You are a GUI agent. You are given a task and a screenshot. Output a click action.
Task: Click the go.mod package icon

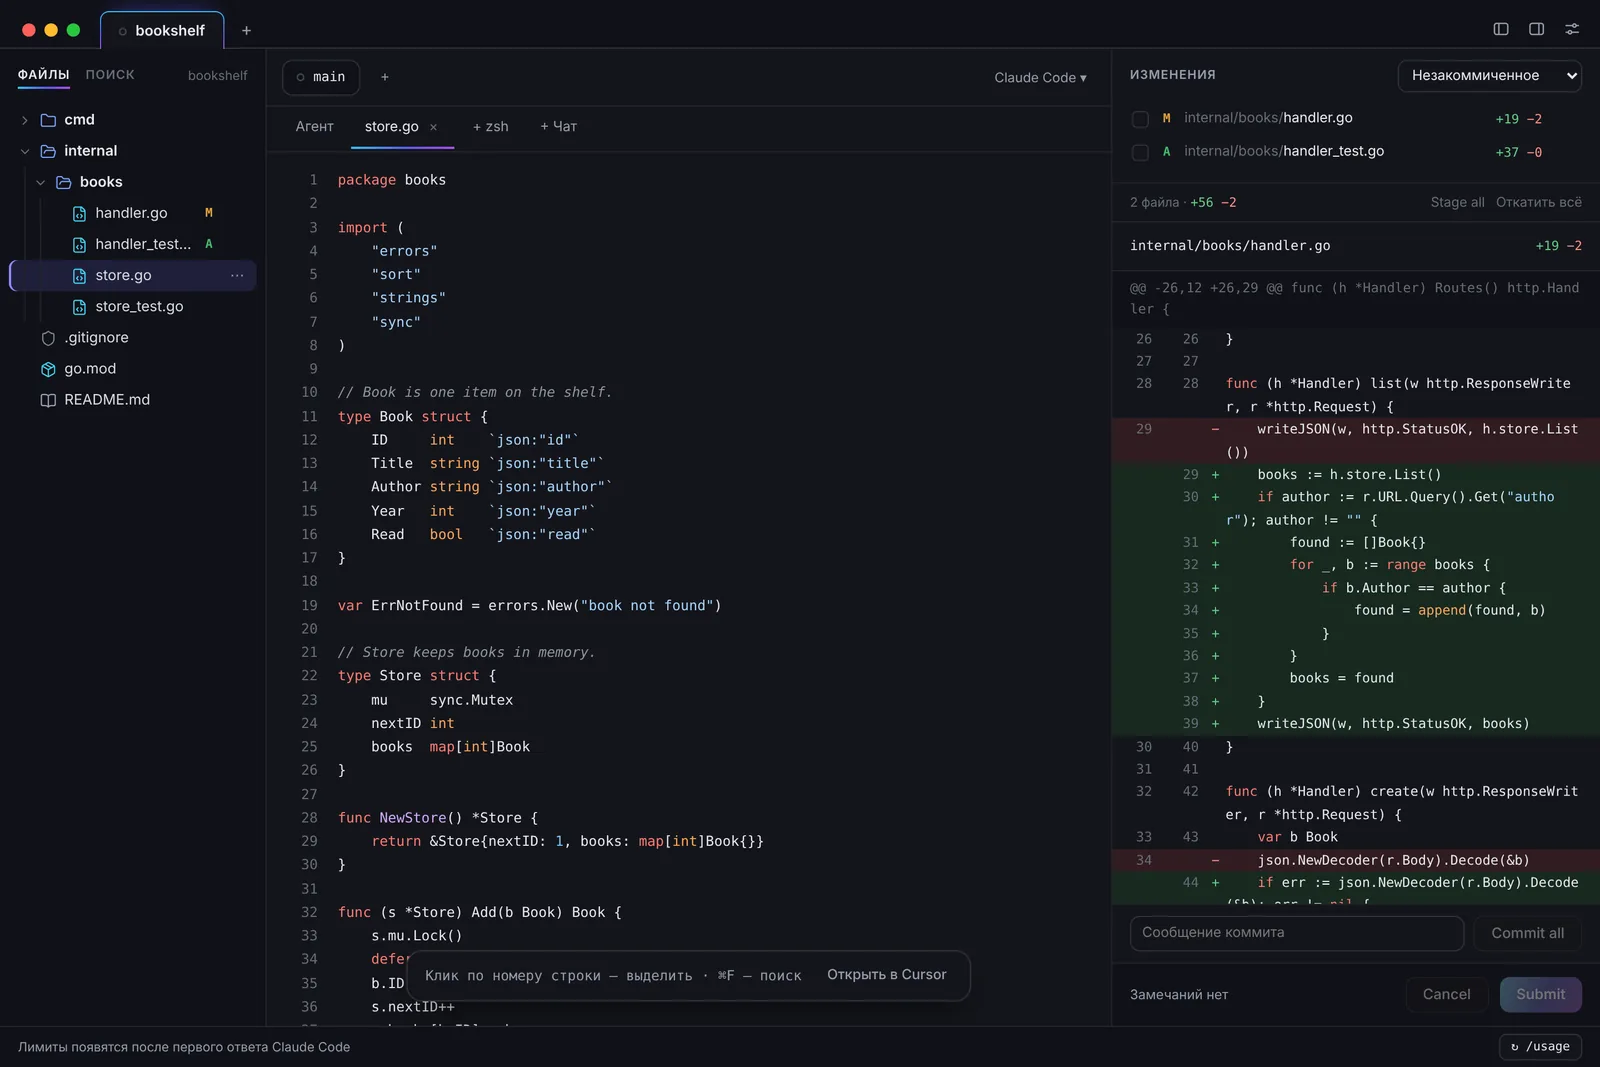click(48, 369)
